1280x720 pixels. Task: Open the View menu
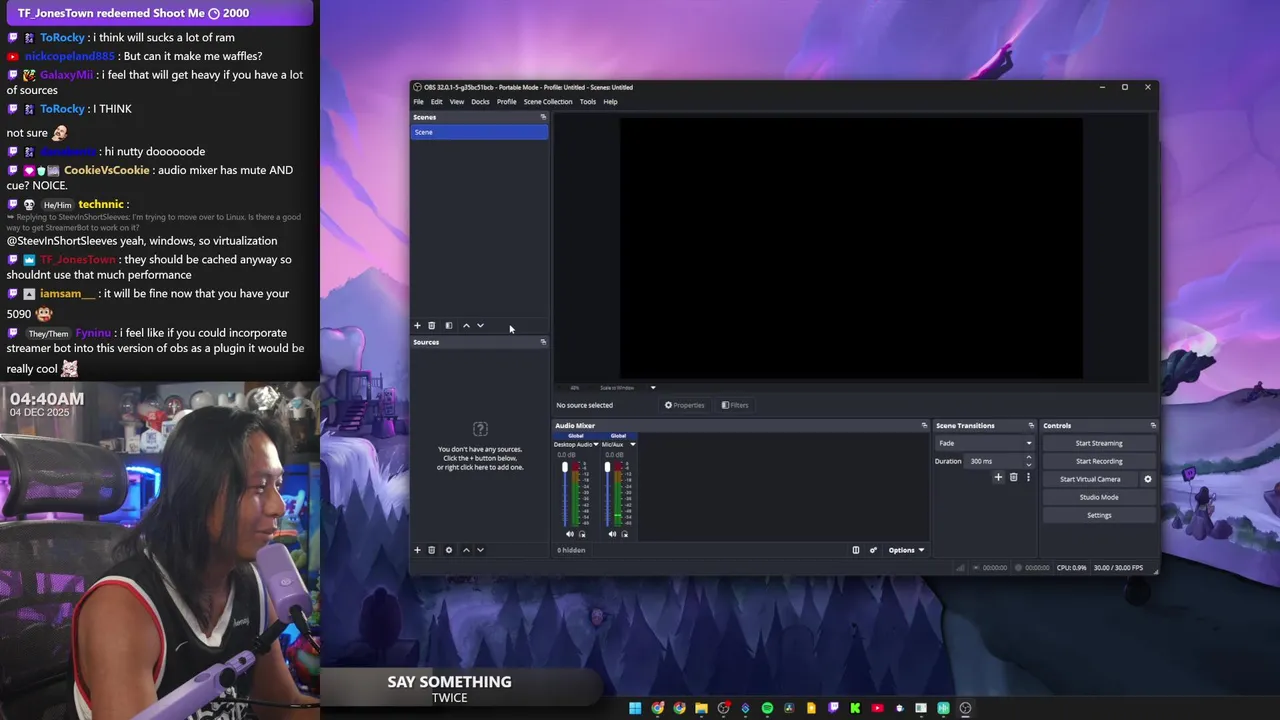pos(457,102)
